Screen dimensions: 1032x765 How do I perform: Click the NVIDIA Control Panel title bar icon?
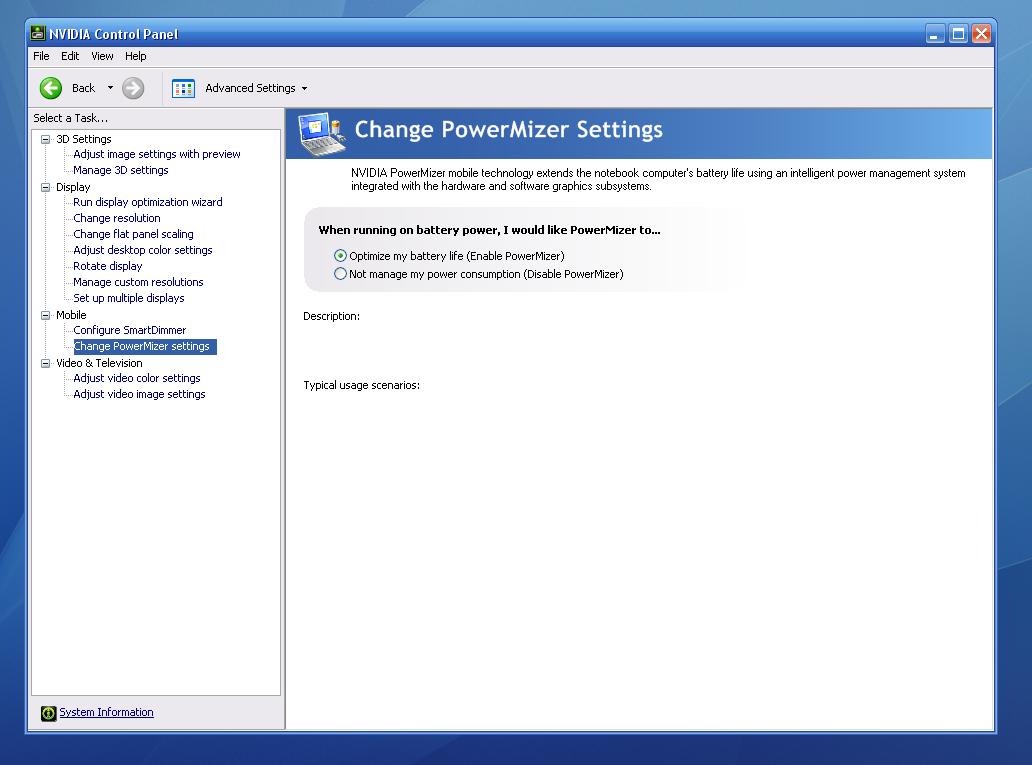pos(38,33)
